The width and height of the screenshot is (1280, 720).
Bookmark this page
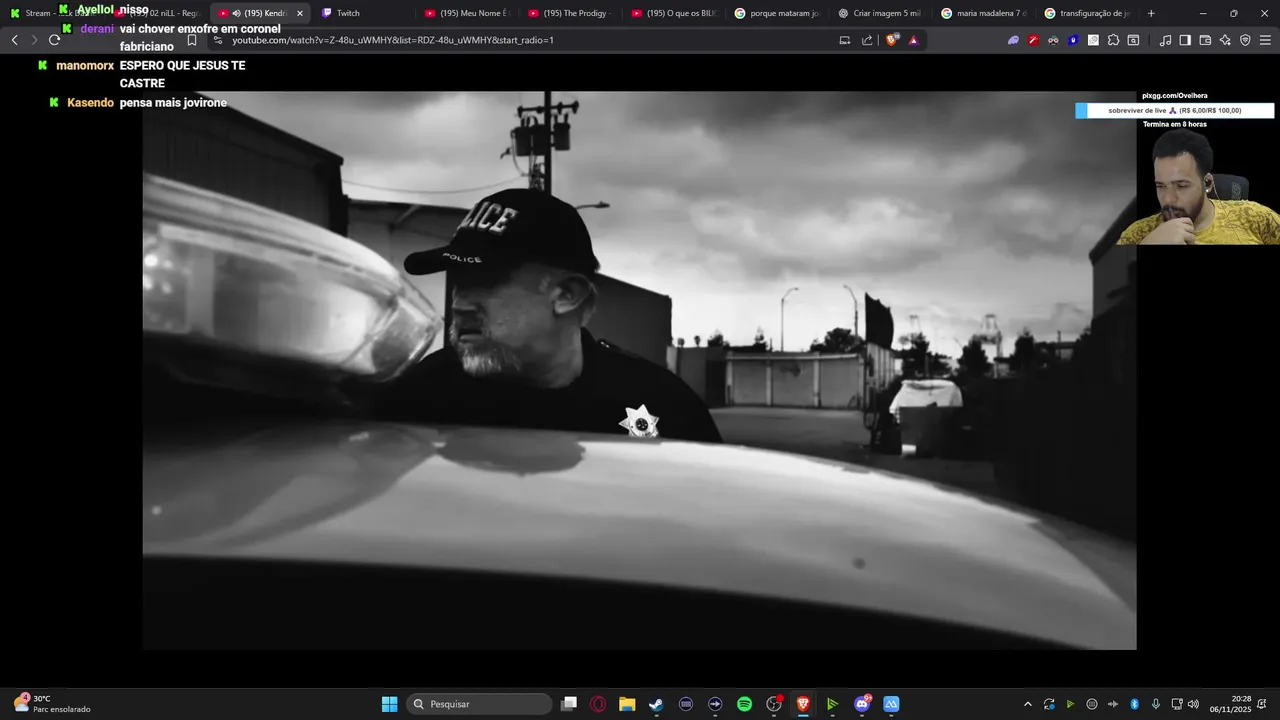[192, 40]
